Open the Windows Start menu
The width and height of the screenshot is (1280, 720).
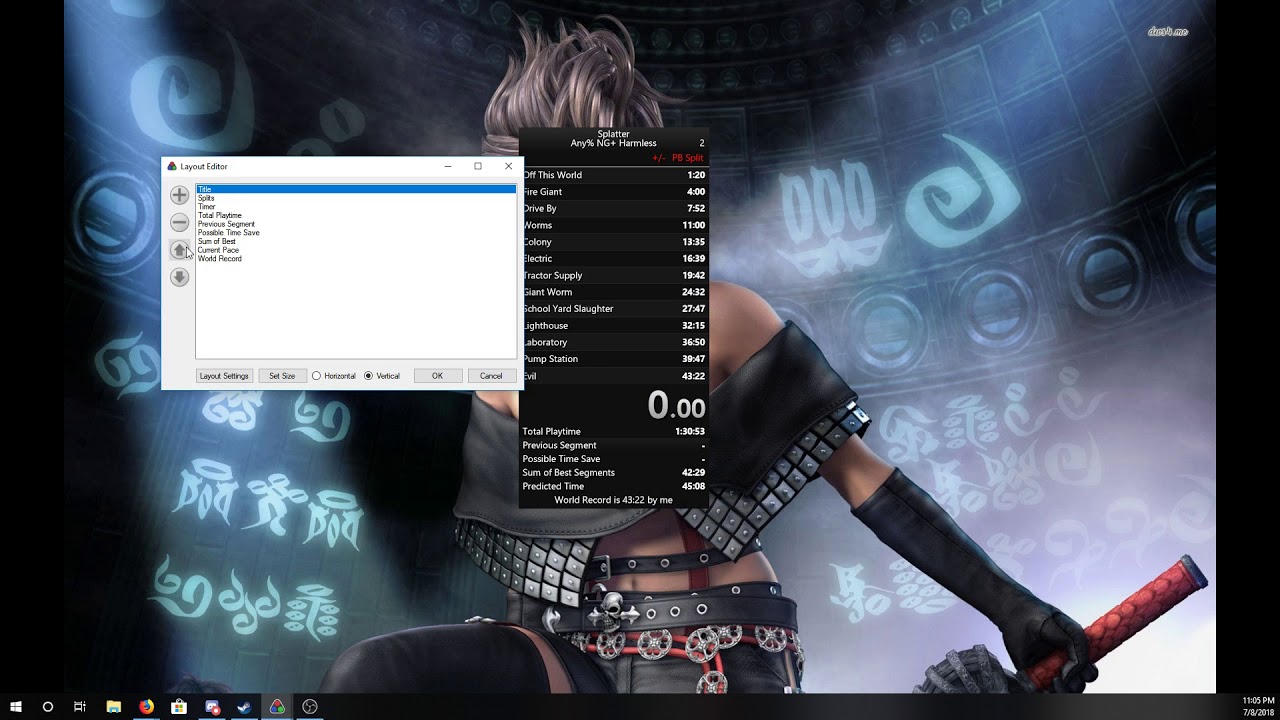(x=16, y=706)
